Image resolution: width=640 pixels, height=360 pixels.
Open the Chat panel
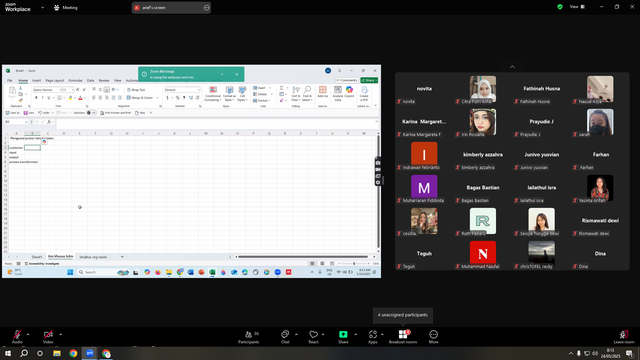285,337
